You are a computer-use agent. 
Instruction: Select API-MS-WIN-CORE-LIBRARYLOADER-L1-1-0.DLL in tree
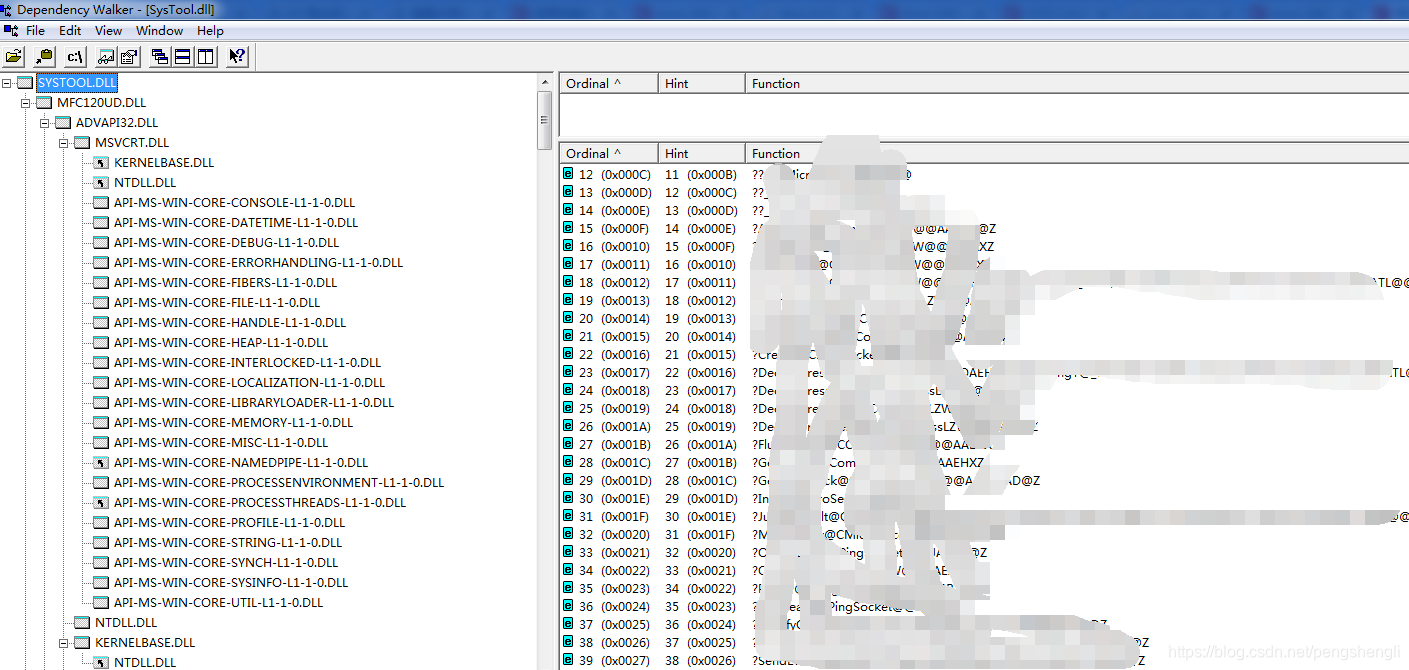(x=254, y=403)
